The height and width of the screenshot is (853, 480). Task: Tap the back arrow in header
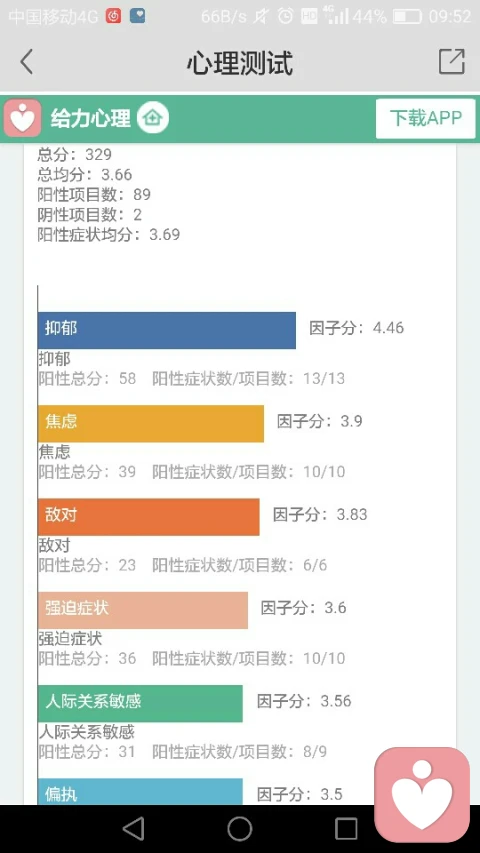[26, 61]
